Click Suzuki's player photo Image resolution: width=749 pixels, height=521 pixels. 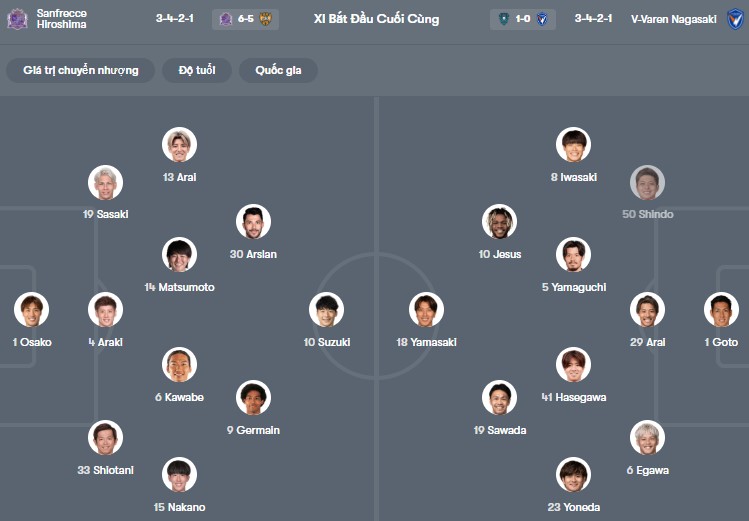tap(326, 310)
